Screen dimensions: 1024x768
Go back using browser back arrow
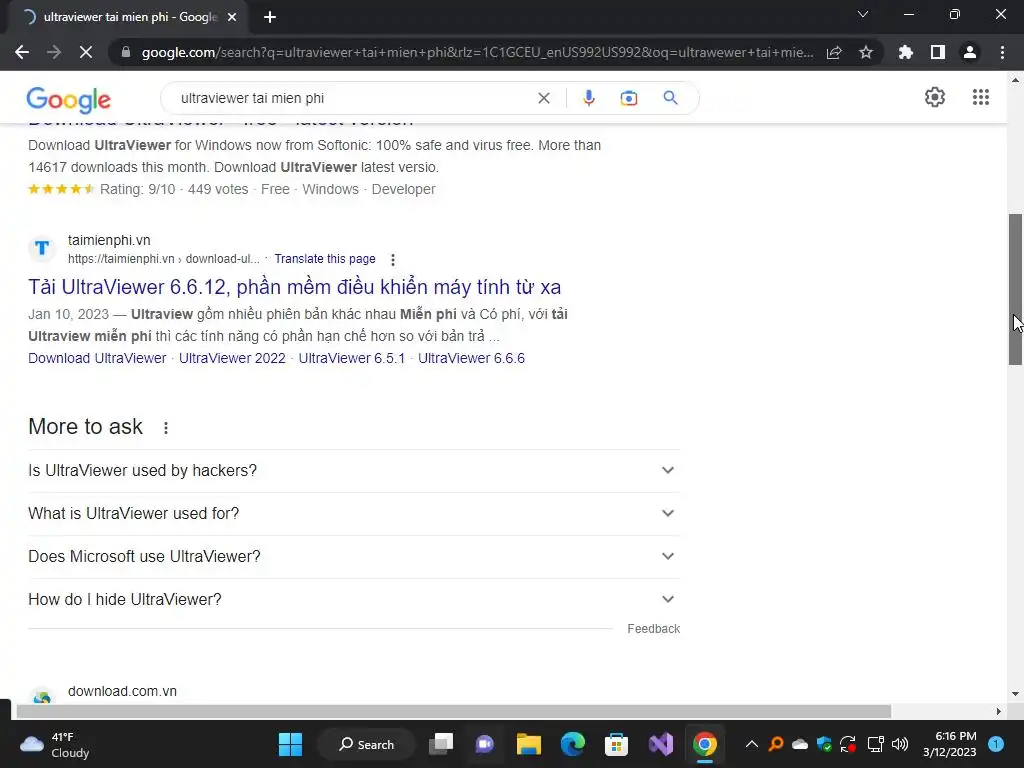pos(22,52)
